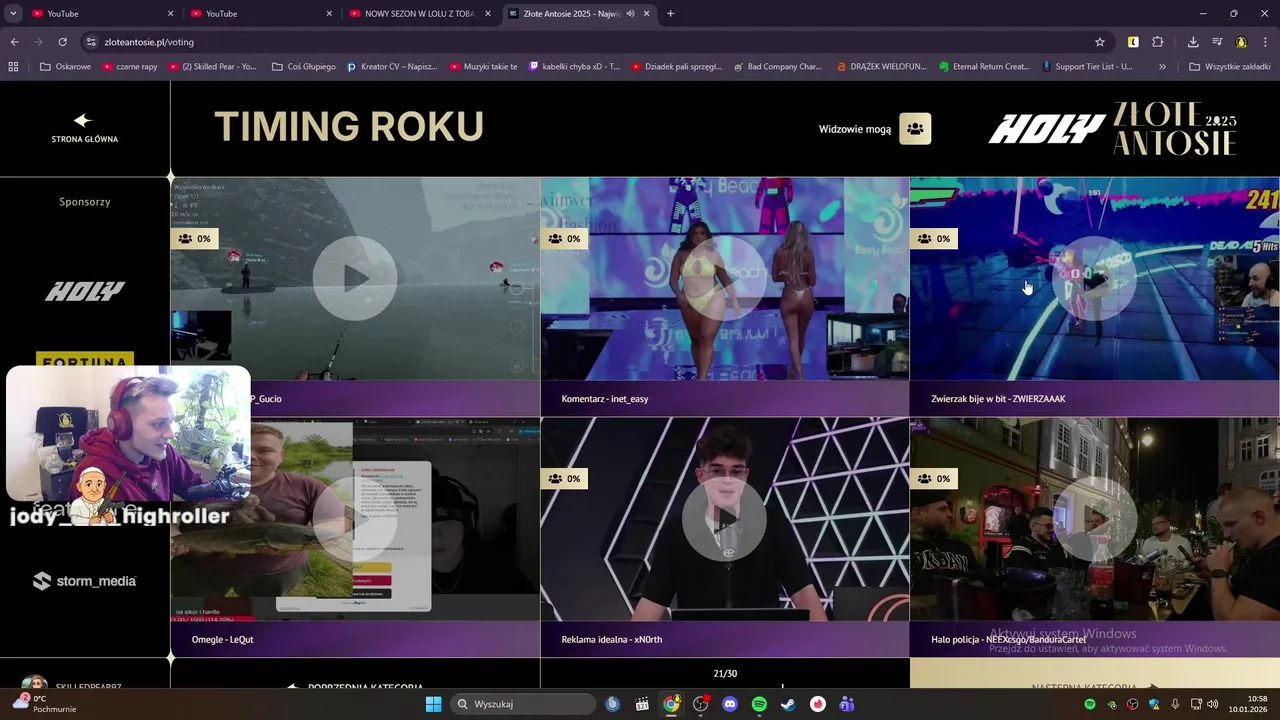
Task: Open the Eternal Return bookmark
Action: (985, 67)
